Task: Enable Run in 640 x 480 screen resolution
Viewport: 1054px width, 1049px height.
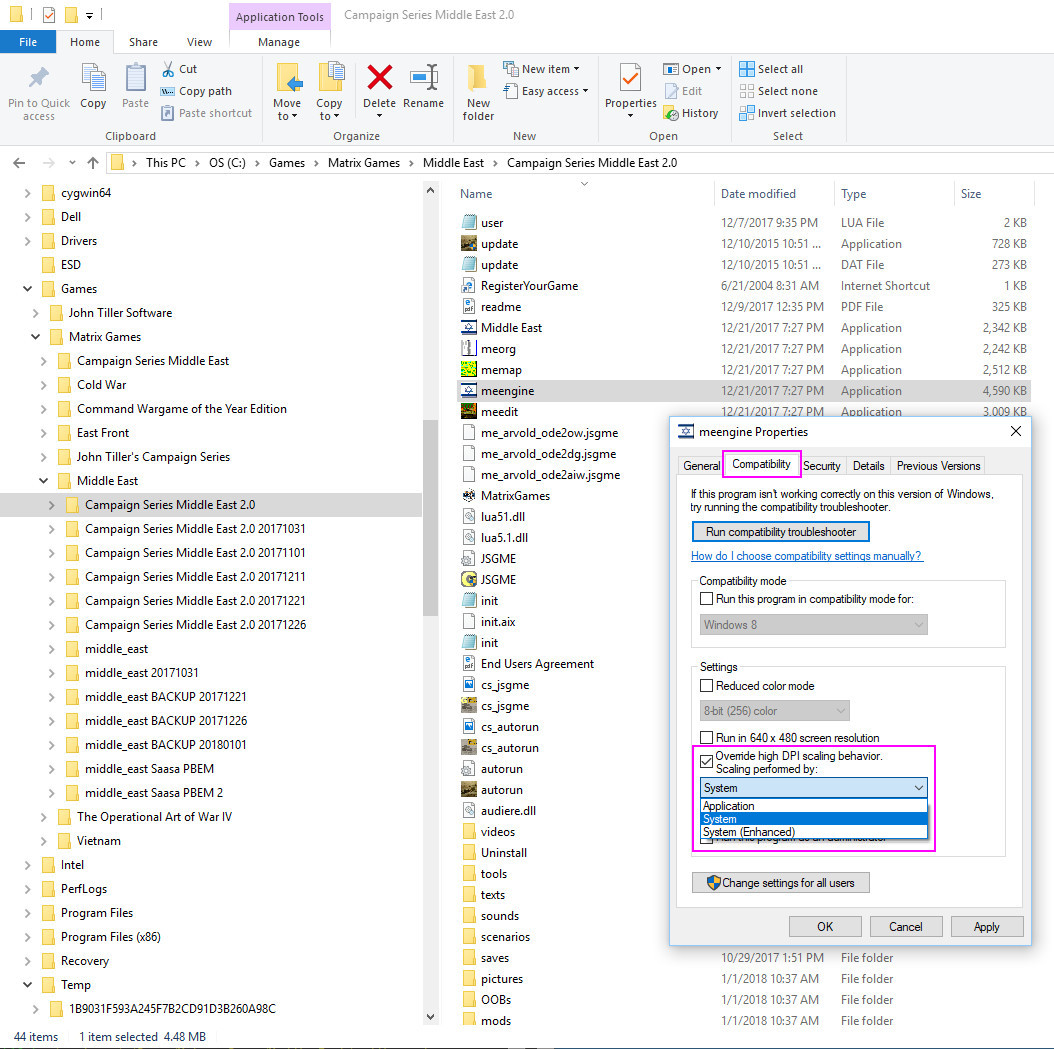Action: pyautogui.click(x=706, y=737)
